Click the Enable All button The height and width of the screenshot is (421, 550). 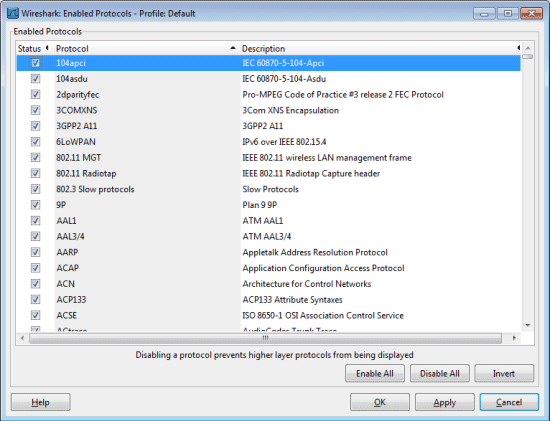(375, 374)
